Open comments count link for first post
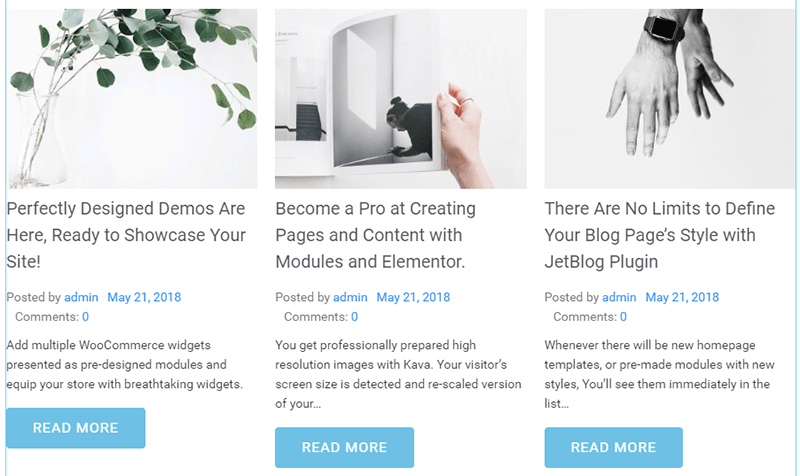 pos(85,317)
